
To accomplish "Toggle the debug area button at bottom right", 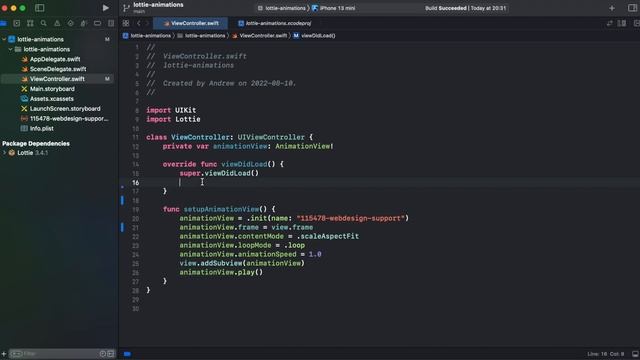I will tap(635, 354).
